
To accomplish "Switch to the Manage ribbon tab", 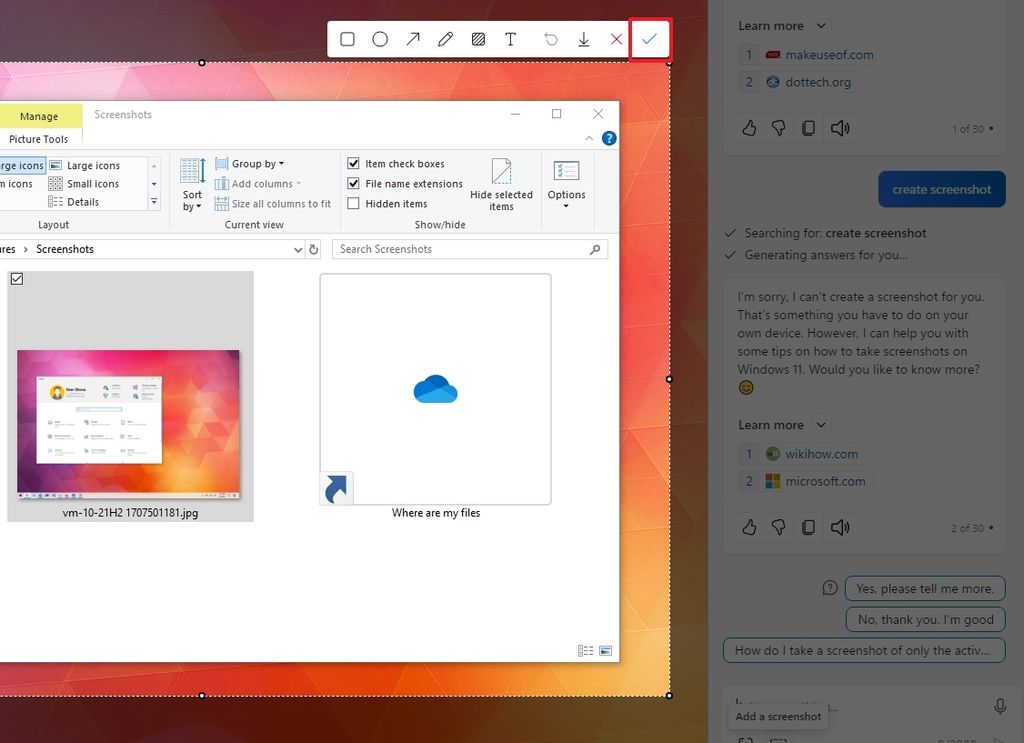I will (x=40, y=115).
